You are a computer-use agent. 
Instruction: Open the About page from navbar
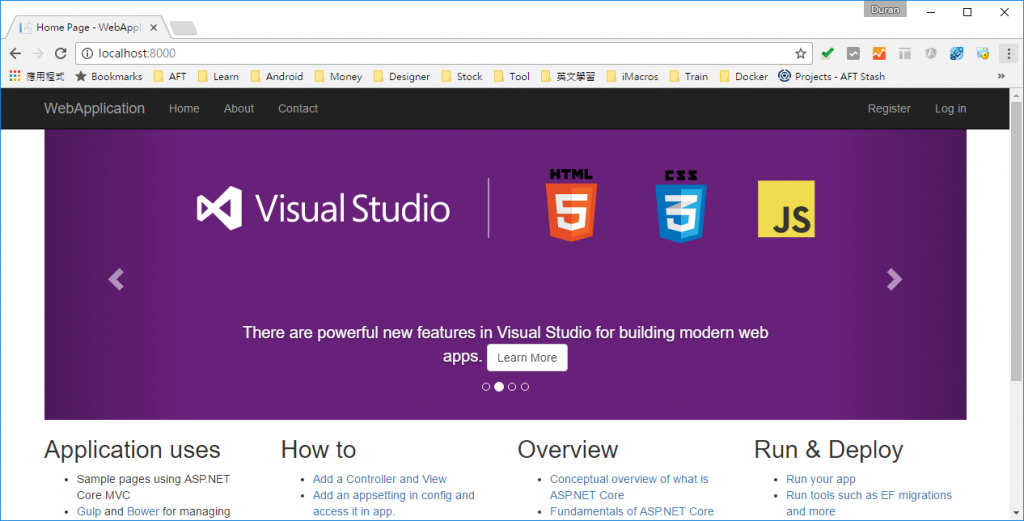(x=239, y=108)
